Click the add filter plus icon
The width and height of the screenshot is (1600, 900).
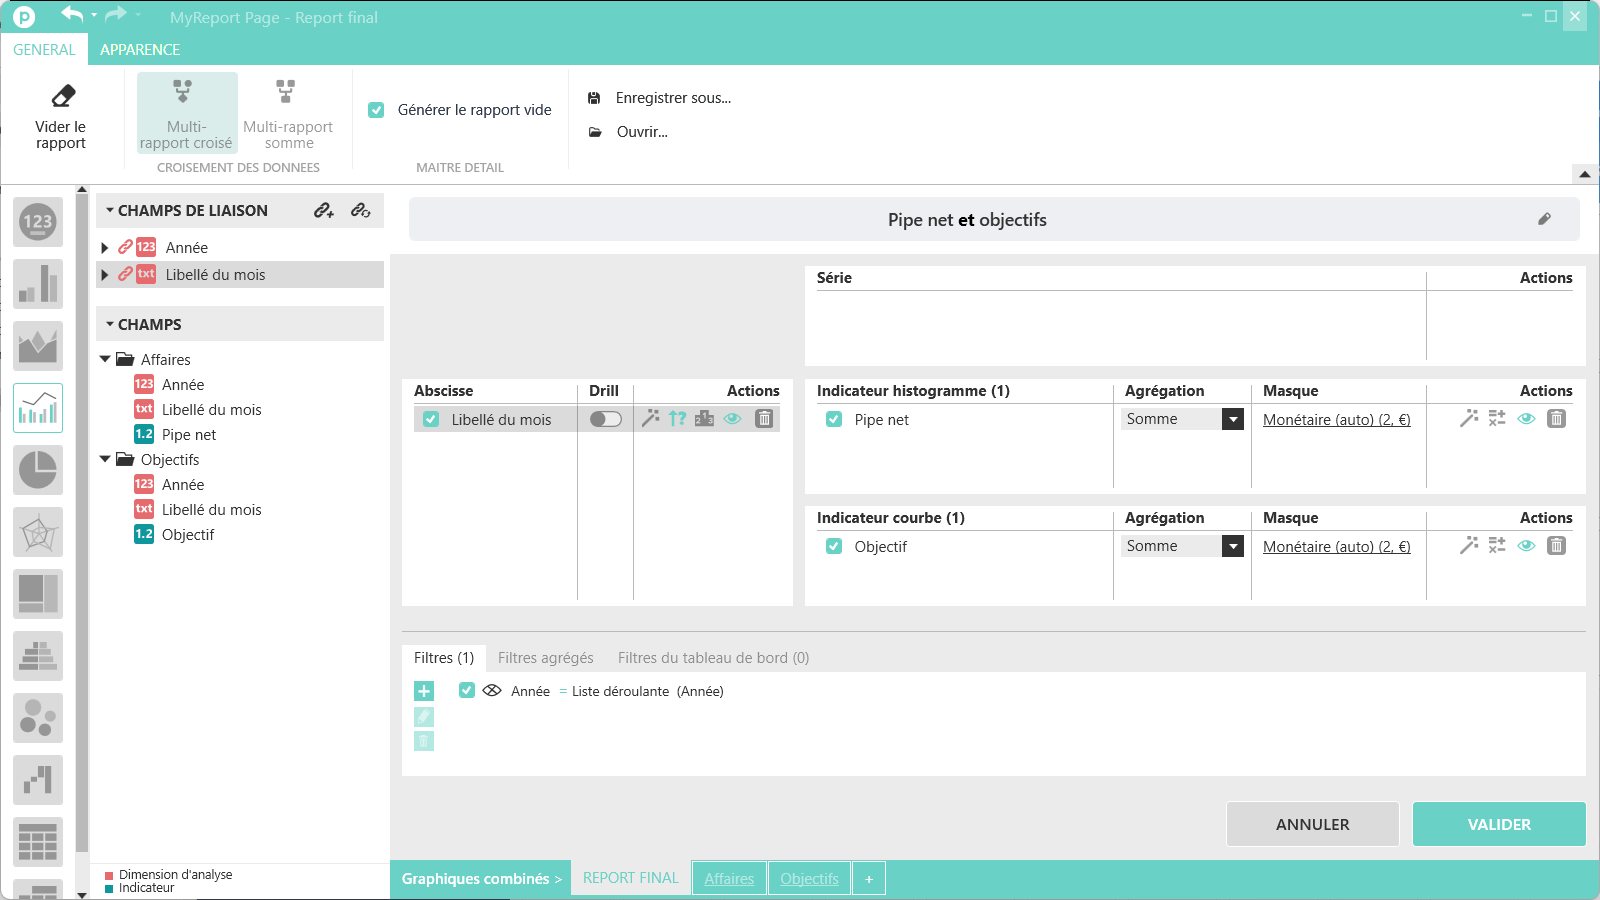pos(424,691)
